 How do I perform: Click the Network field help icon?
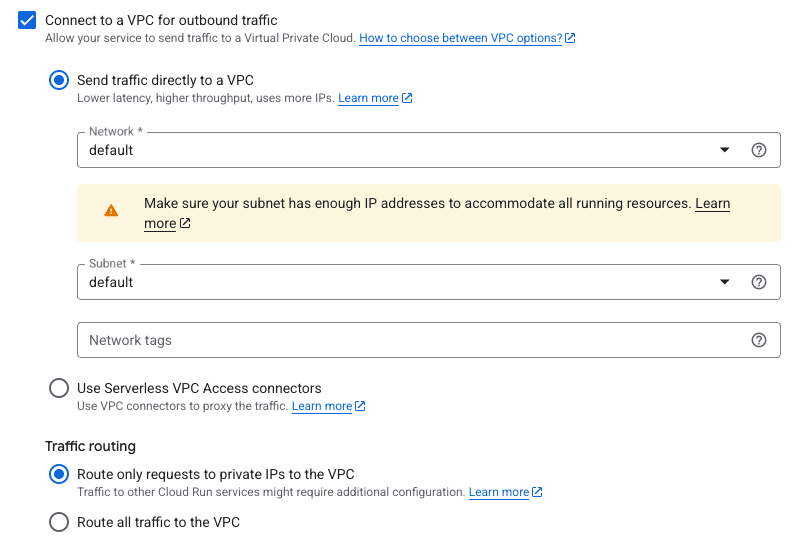(x=759, y=150)
